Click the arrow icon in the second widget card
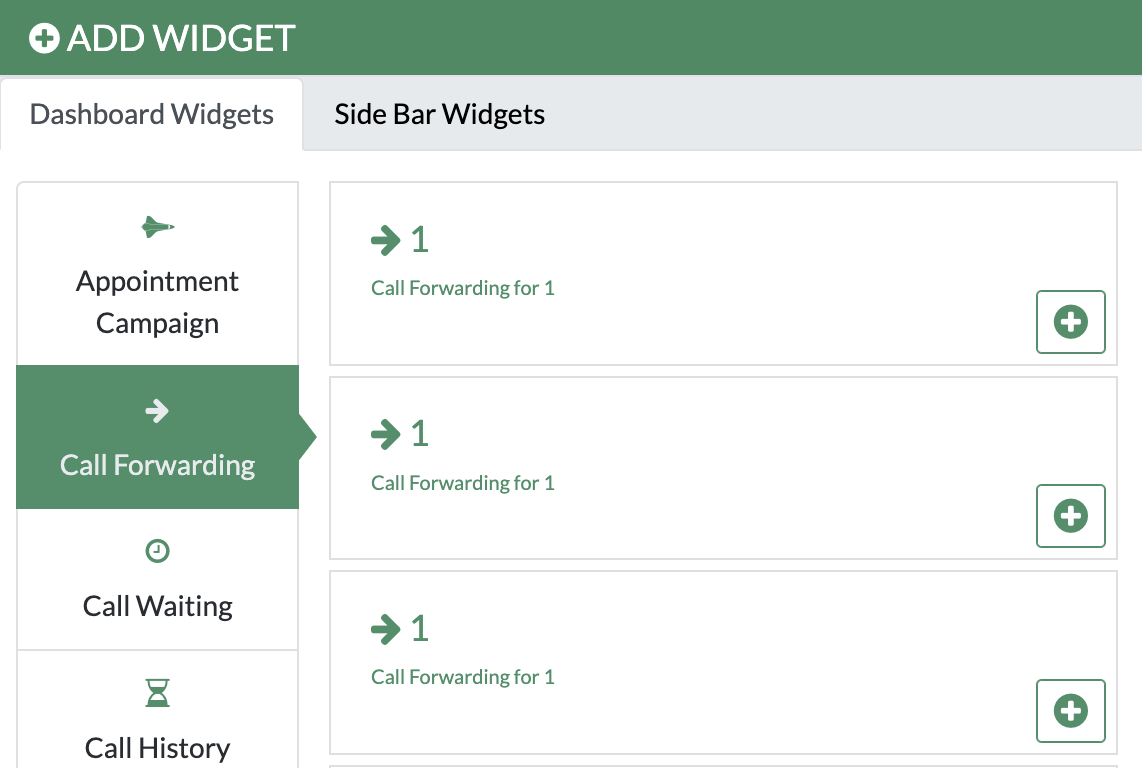This screenshot has width=1142, height=768. click(385, 434)
